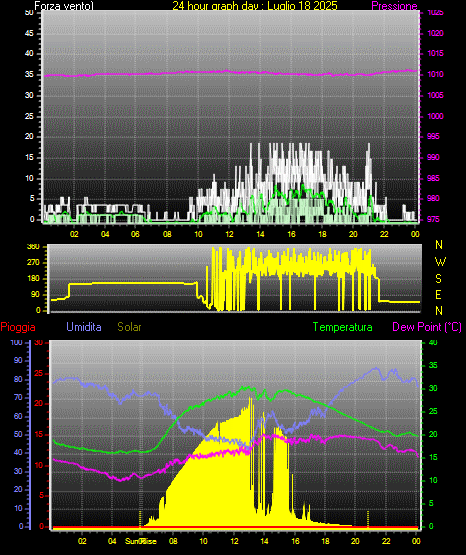This screenshot has width=466, height=555.
Task: Click the Solar legend label
Action: coord(129,327)
